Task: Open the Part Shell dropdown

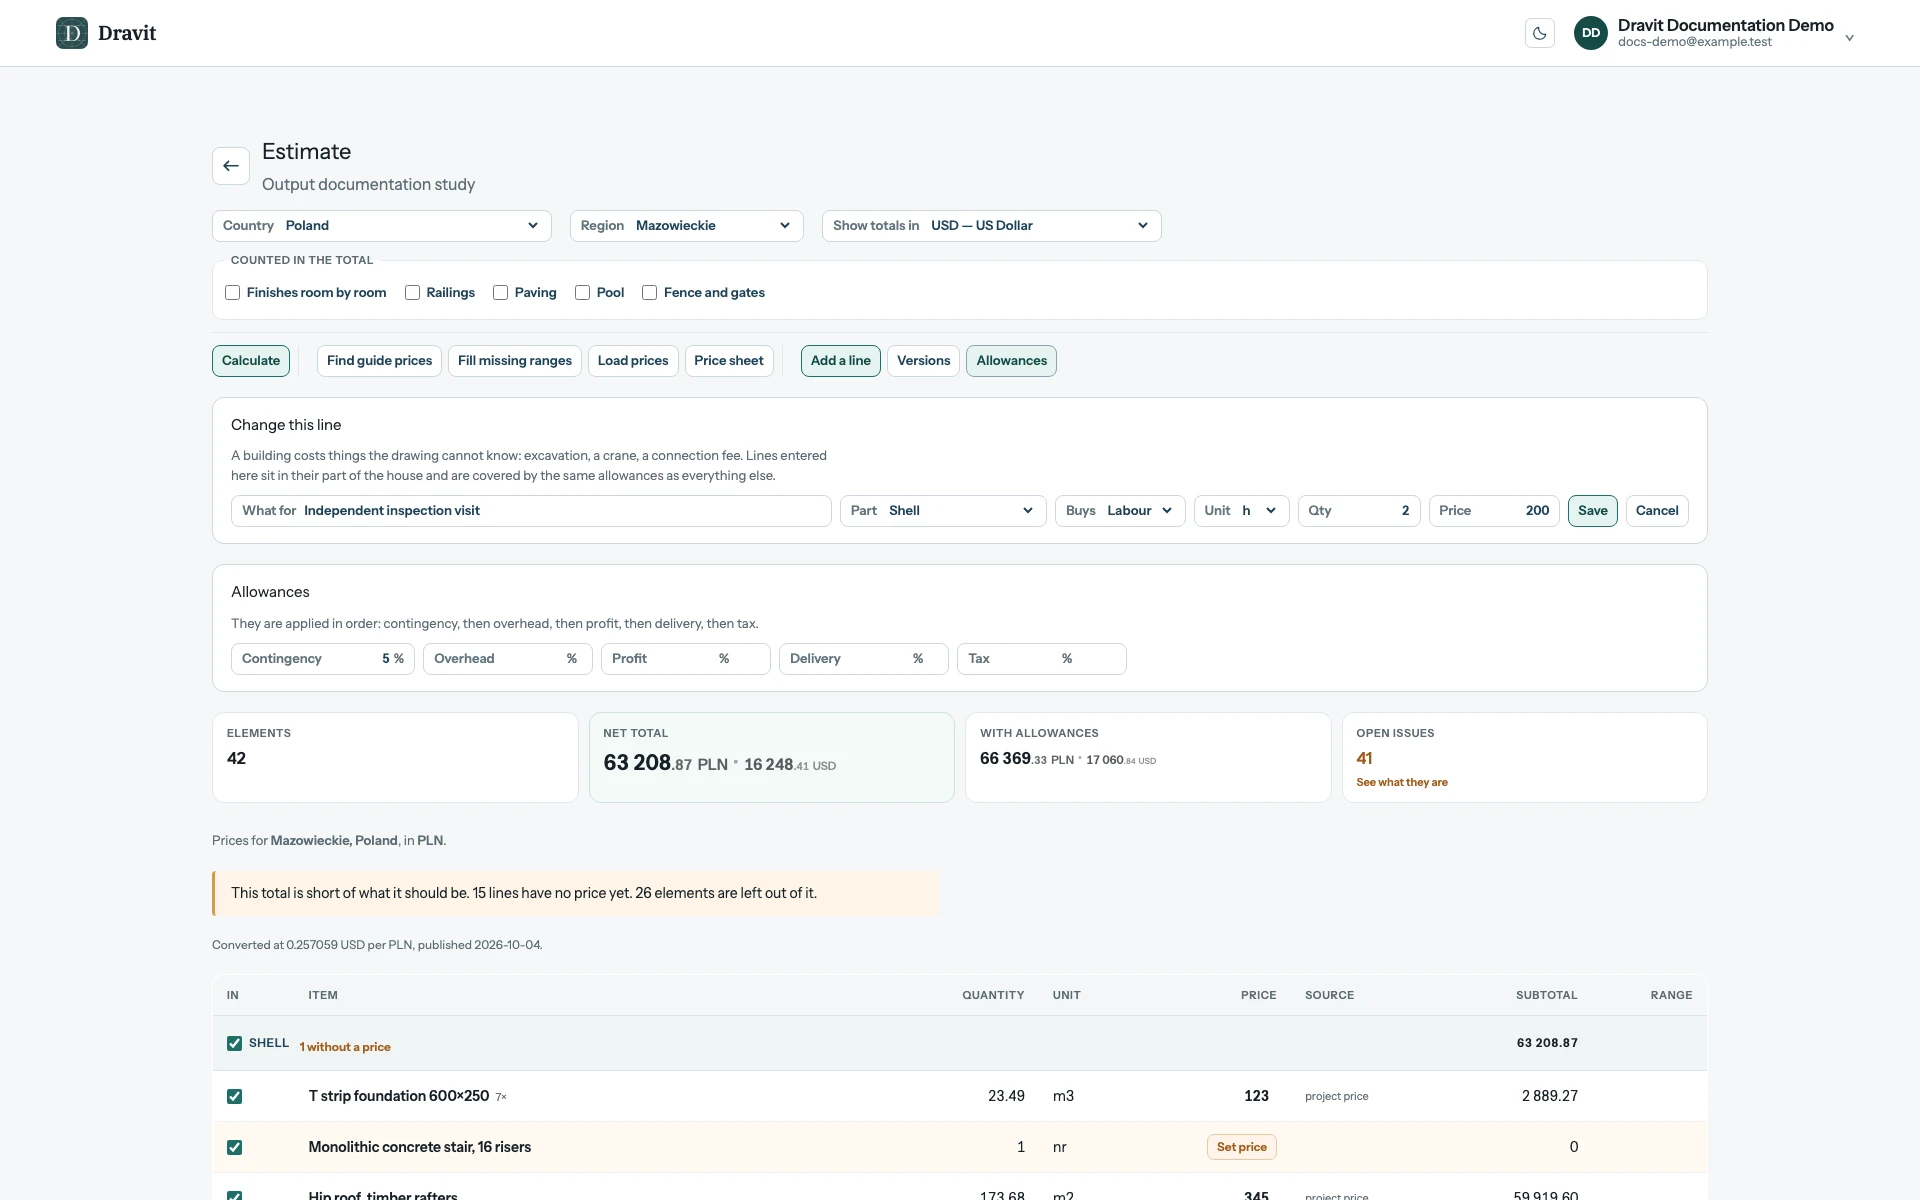Action: [x=943, y=511]
